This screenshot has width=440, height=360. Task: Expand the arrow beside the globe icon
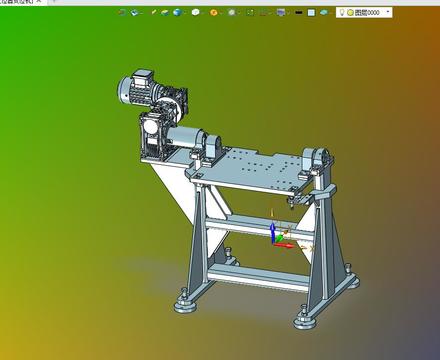(x=185, y=13)
